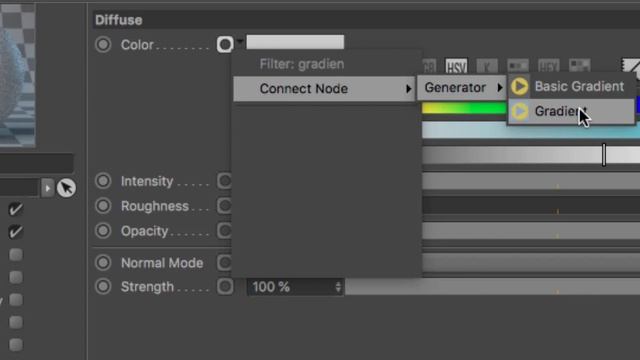This screenshot has height=360, width=640.
Task: Click the Intensity node connector icon
Action: [224, 181]
